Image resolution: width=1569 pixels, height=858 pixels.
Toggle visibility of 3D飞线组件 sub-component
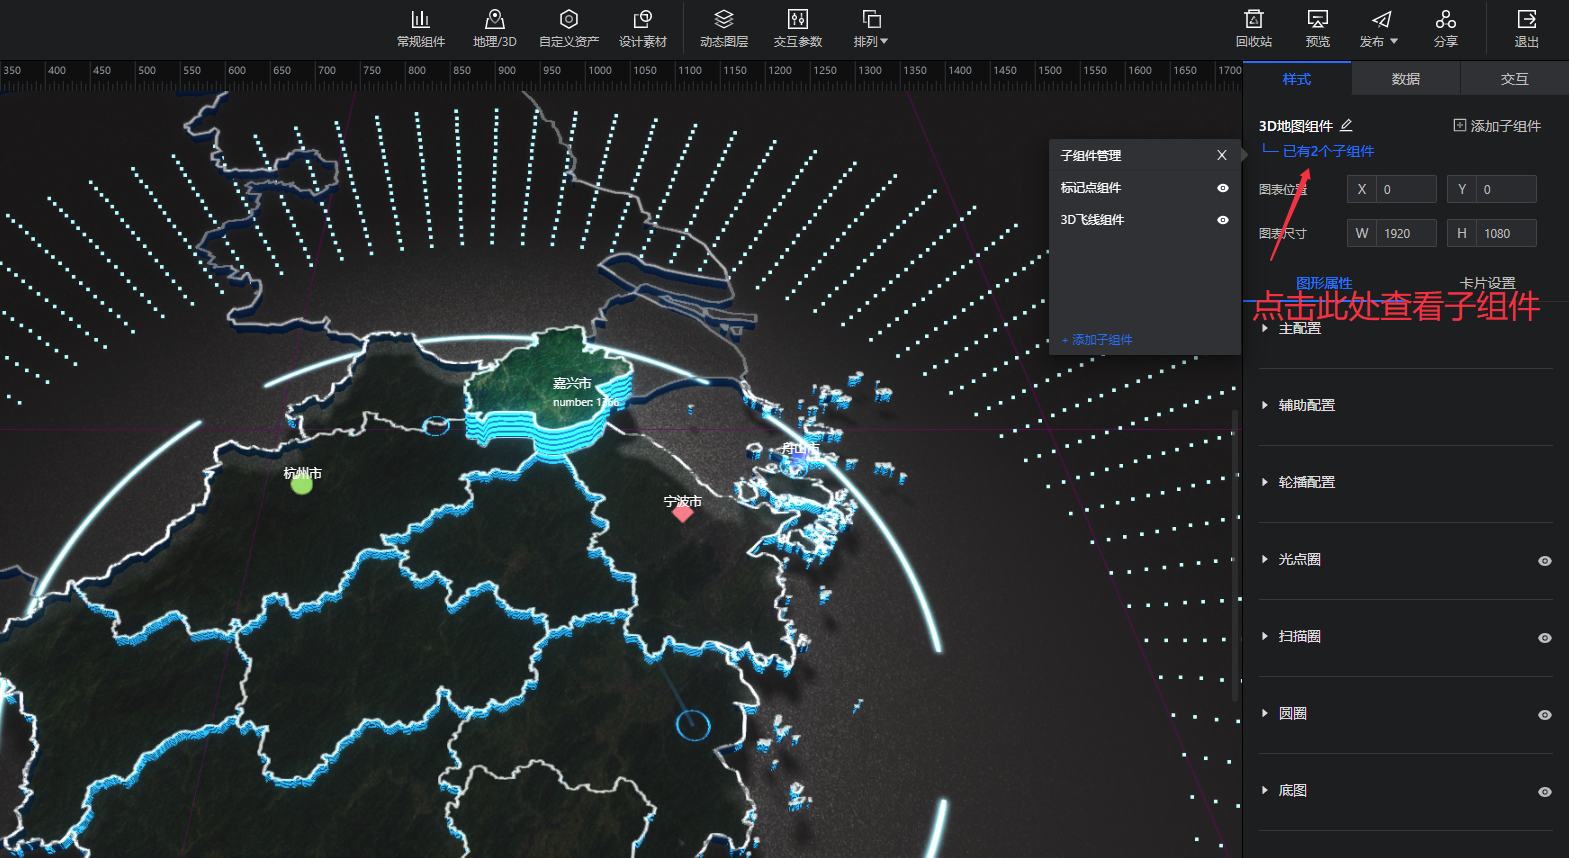click(x=1222, y=220)
